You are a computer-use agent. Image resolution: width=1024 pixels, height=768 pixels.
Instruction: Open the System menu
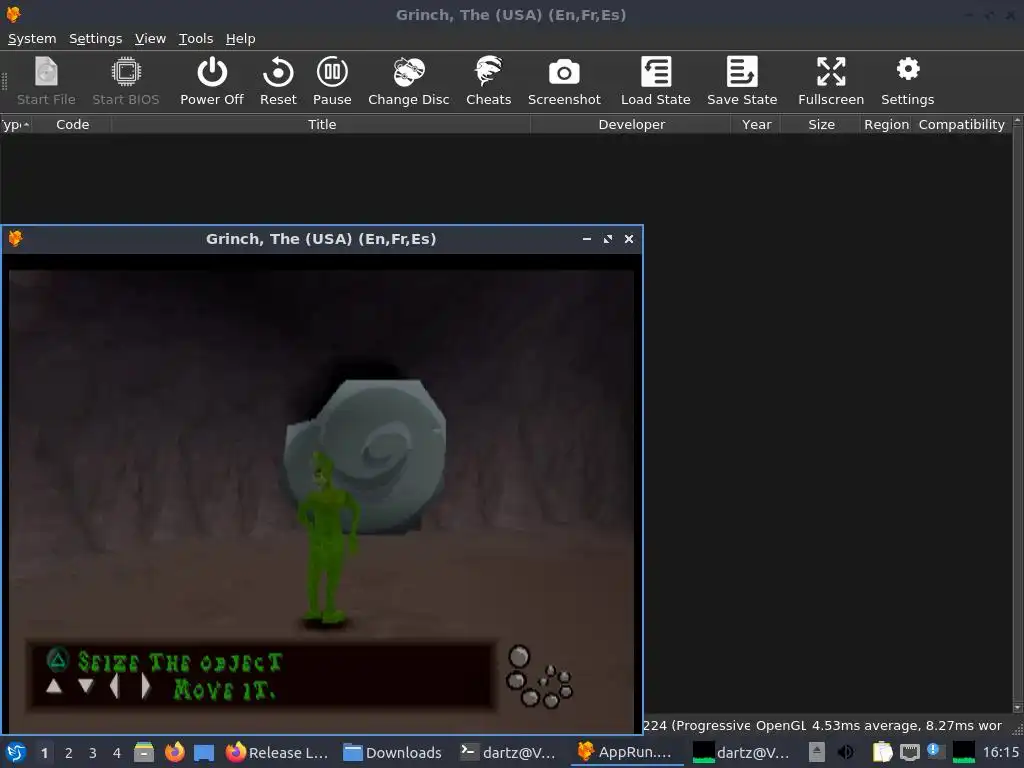[x=31, y=39]
